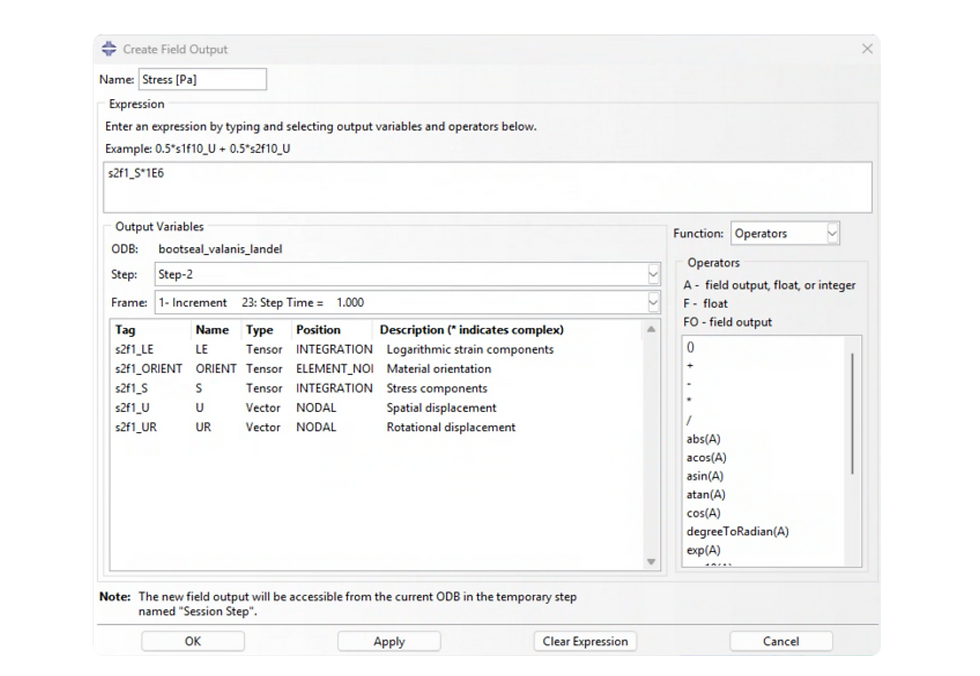Edit the Name field containing Stress [Pa]

(x=202, y=78)
